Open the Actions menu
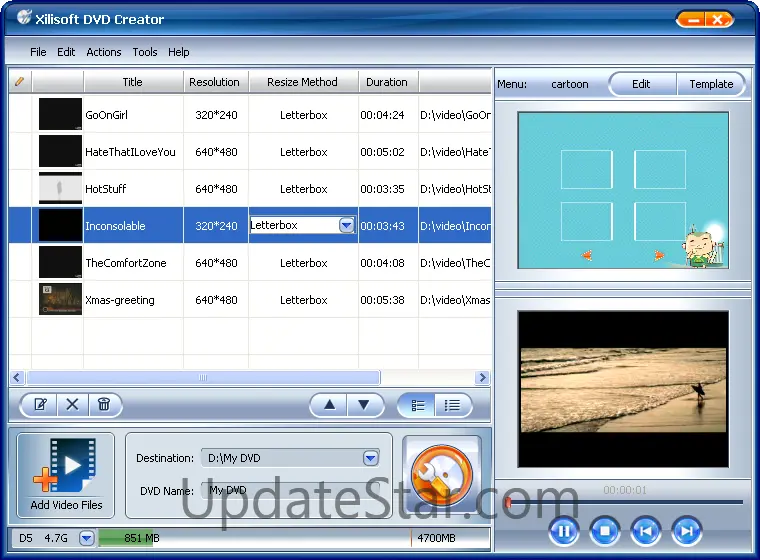 point(104,52)
